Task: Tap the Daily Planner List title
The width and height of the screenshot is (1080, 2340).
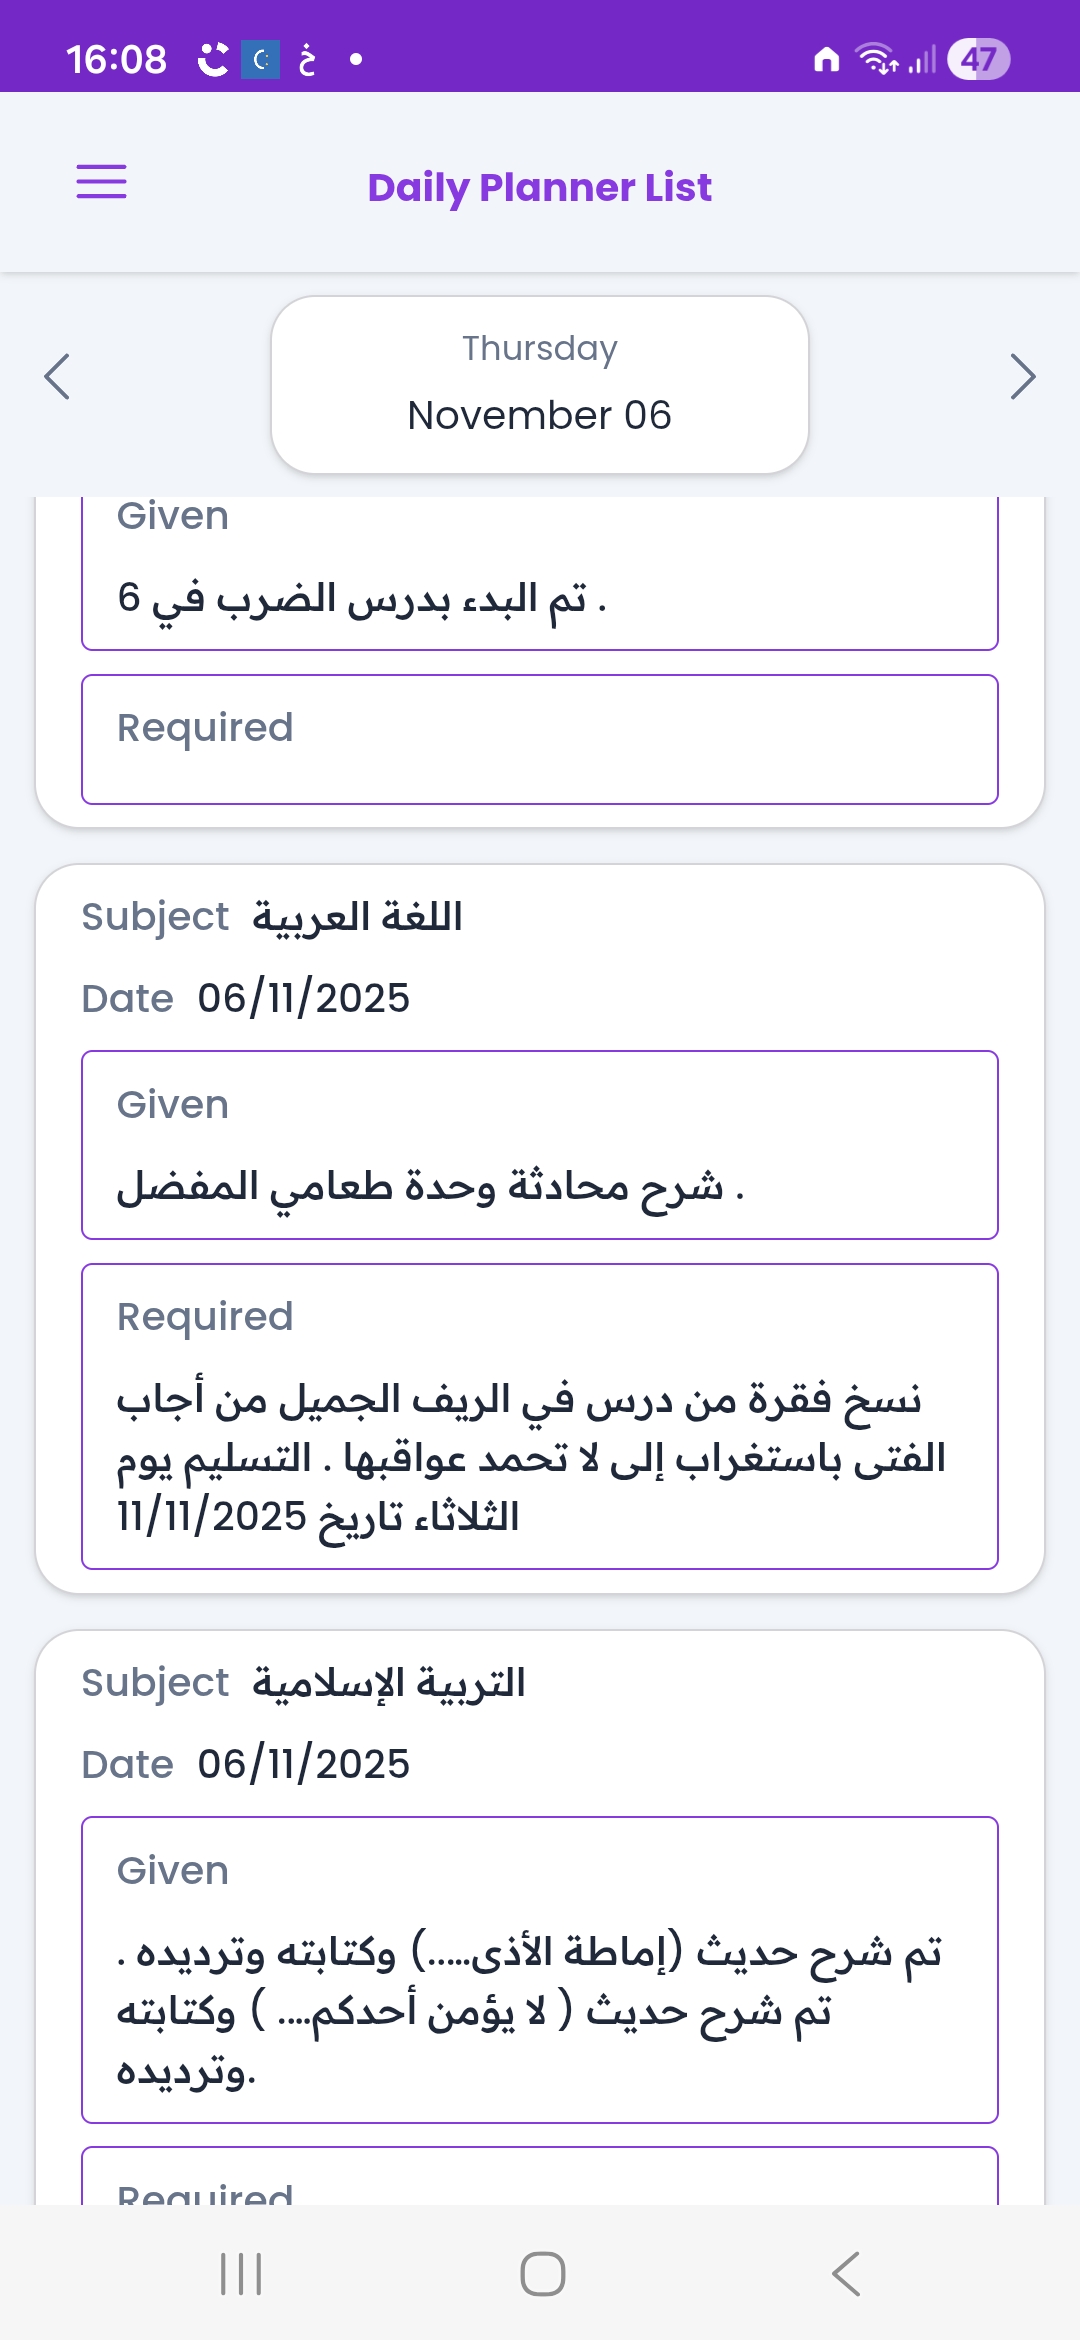Action: tap(540, 187)
